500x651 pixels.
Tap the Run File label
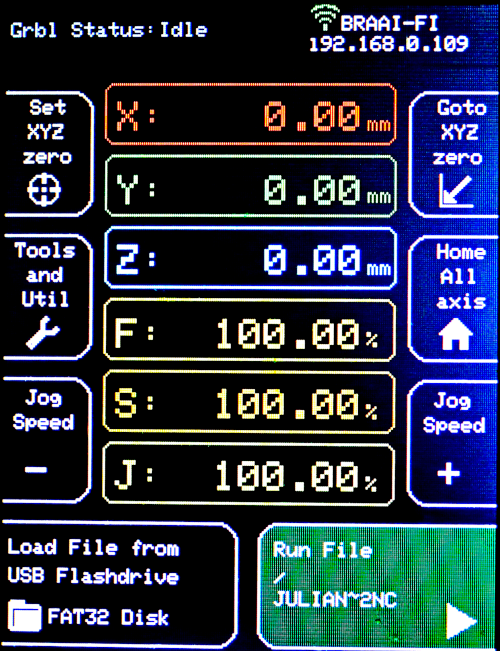pos(322,551)
